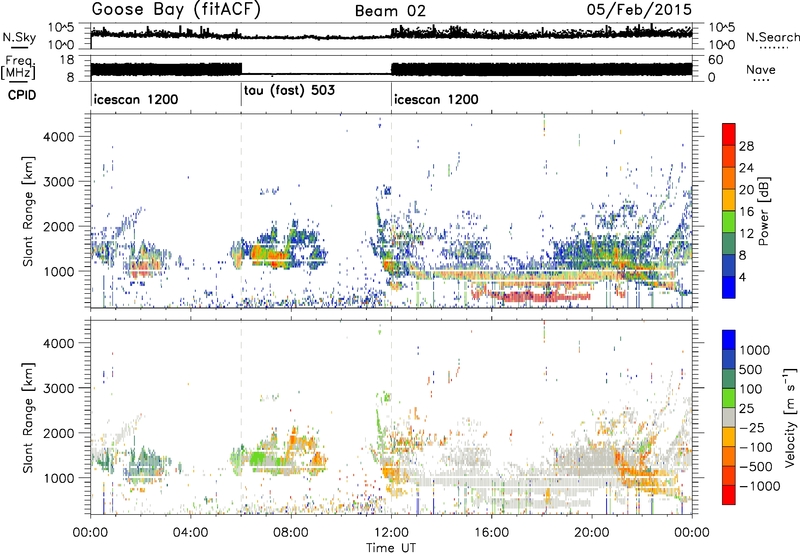Click the 'Velocity [m s-1]' colorbar title
The width and height of the screenshot is (800, 554).
pos(790,417)
